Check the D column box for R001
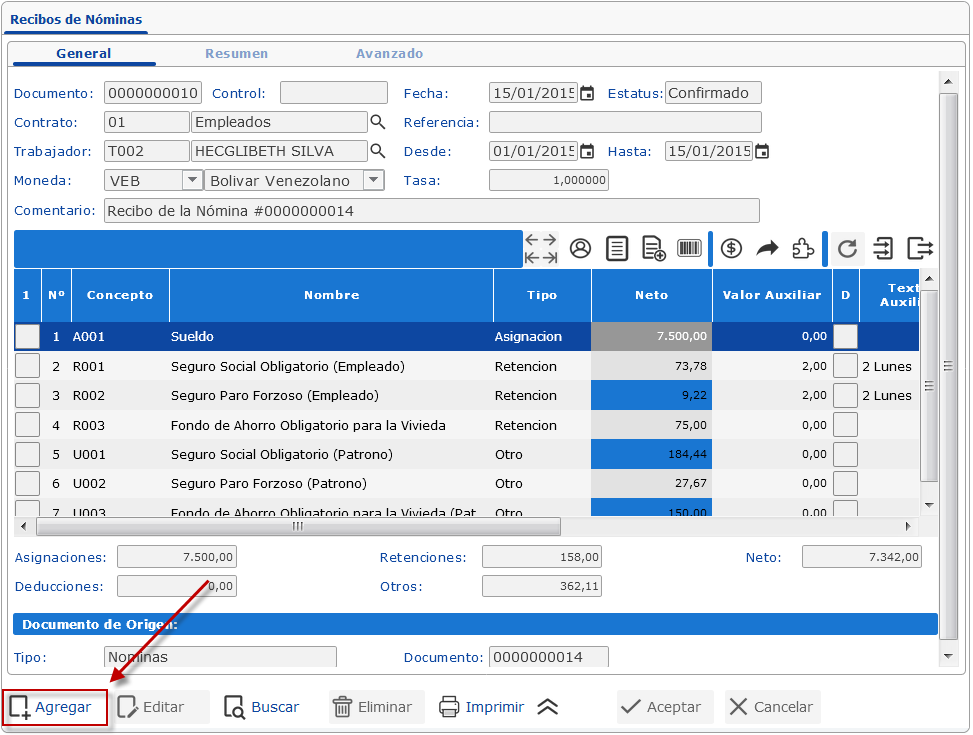 845,366
